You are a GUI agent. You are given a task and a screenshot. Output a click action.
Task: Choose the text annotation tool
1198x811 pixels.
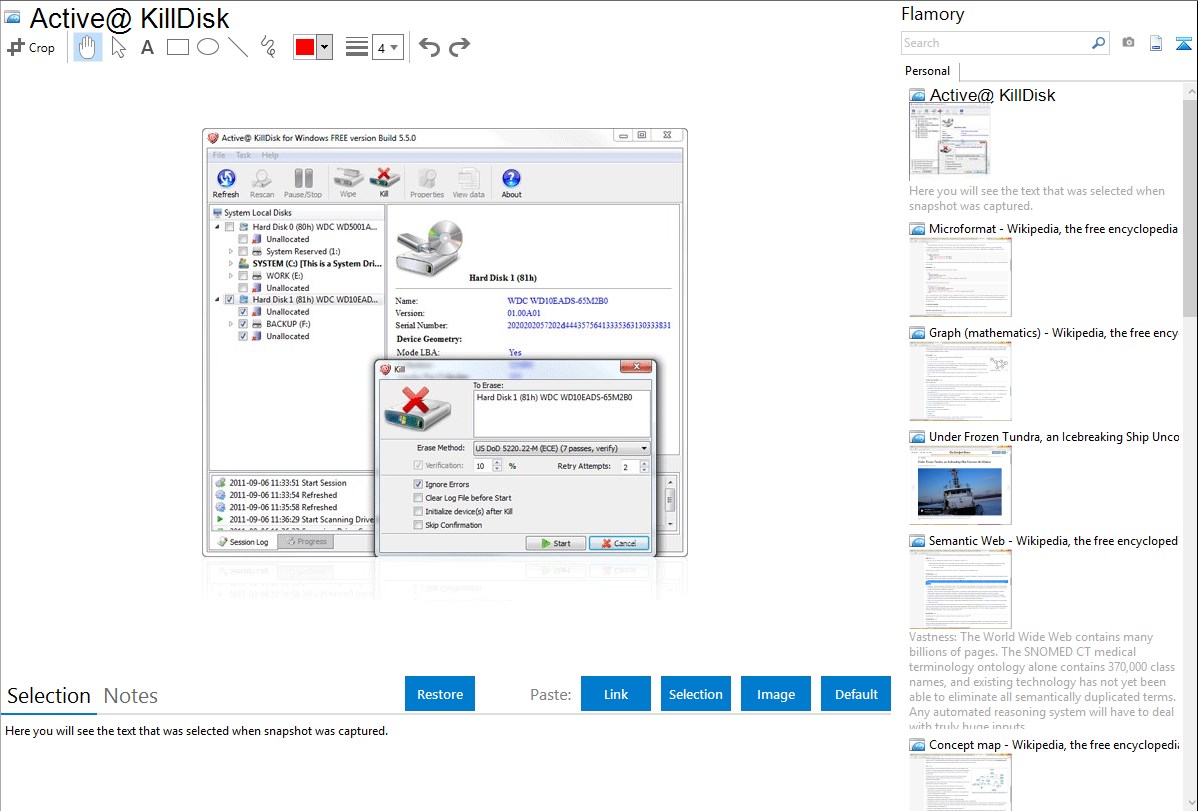tap(147, 47)
